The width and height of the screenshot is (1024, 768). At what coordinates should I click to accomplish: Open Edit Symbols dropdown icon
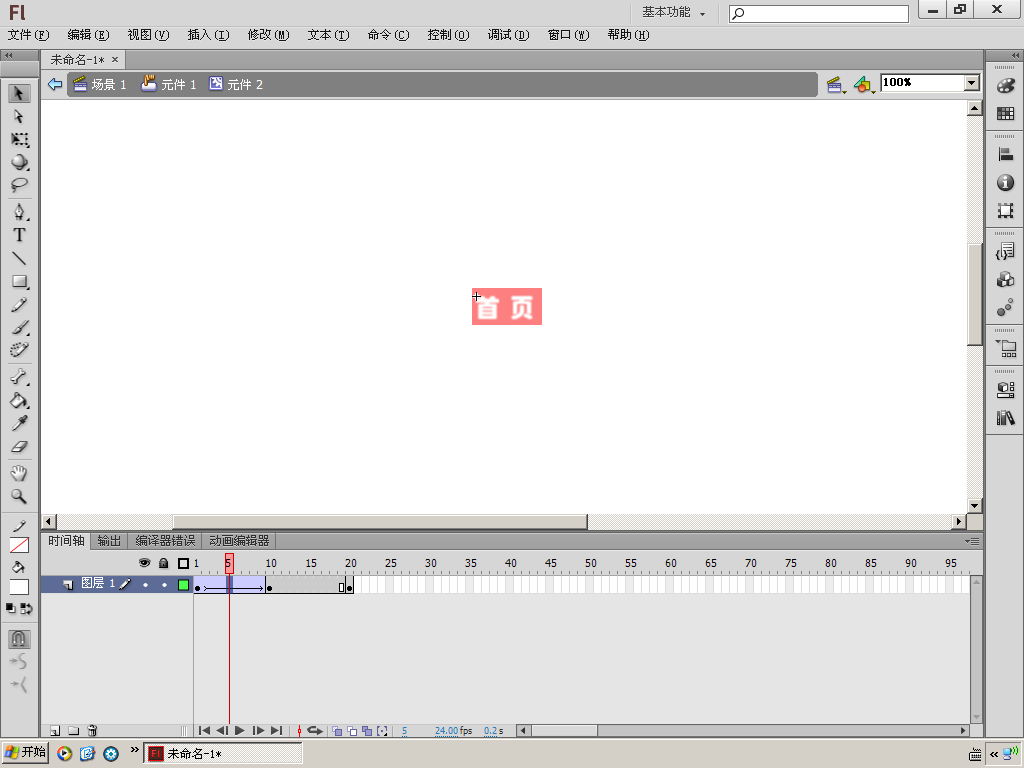[x=864, y=85]
